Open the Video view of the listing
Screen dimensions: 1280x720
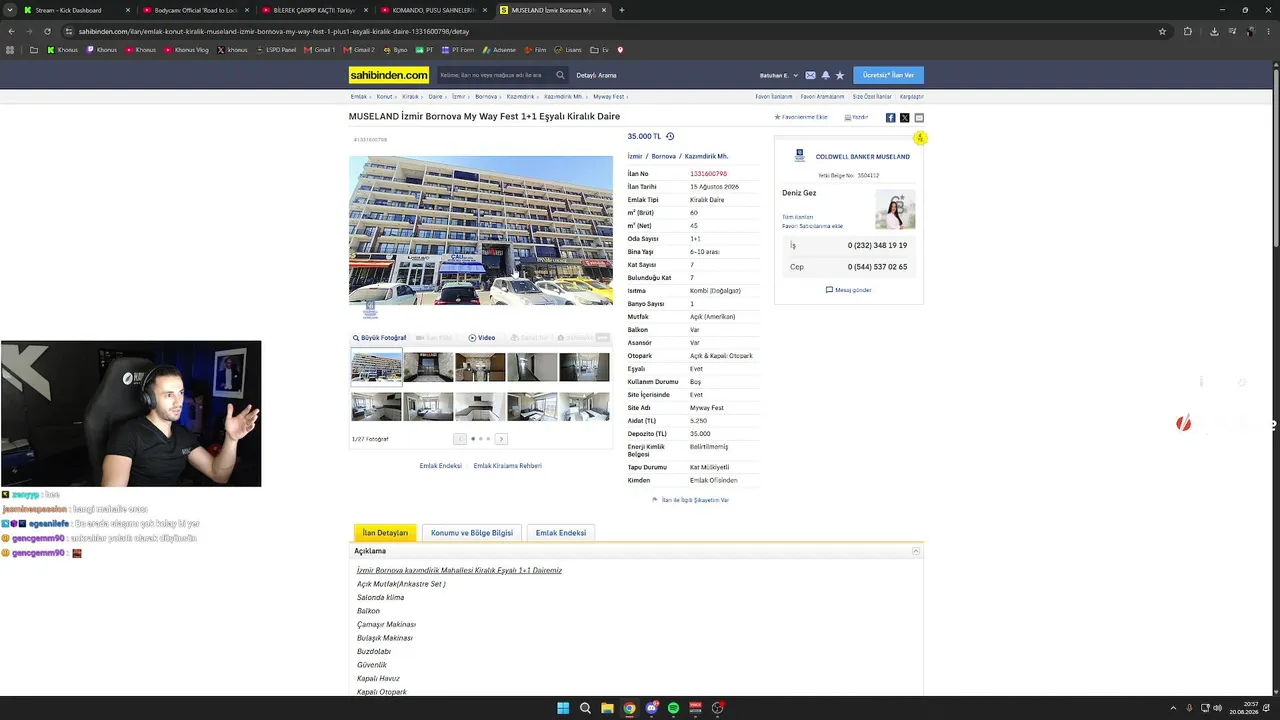482,338
